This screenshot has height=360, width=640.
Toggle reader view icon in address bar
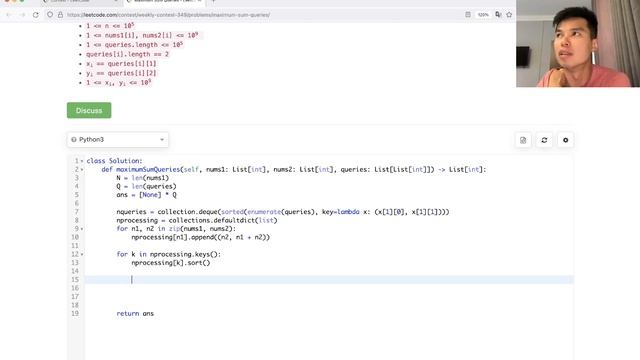[x=468, y=15]
